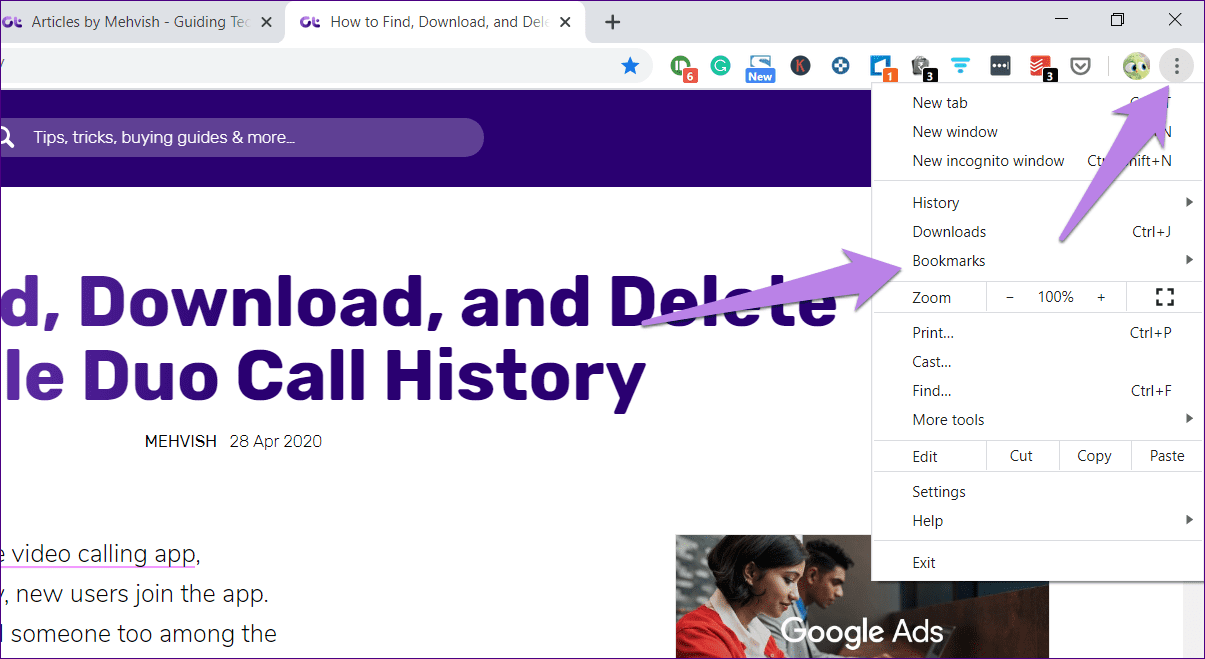
Task: Click the site search magnifier icon
Action: tap(6, 138)
